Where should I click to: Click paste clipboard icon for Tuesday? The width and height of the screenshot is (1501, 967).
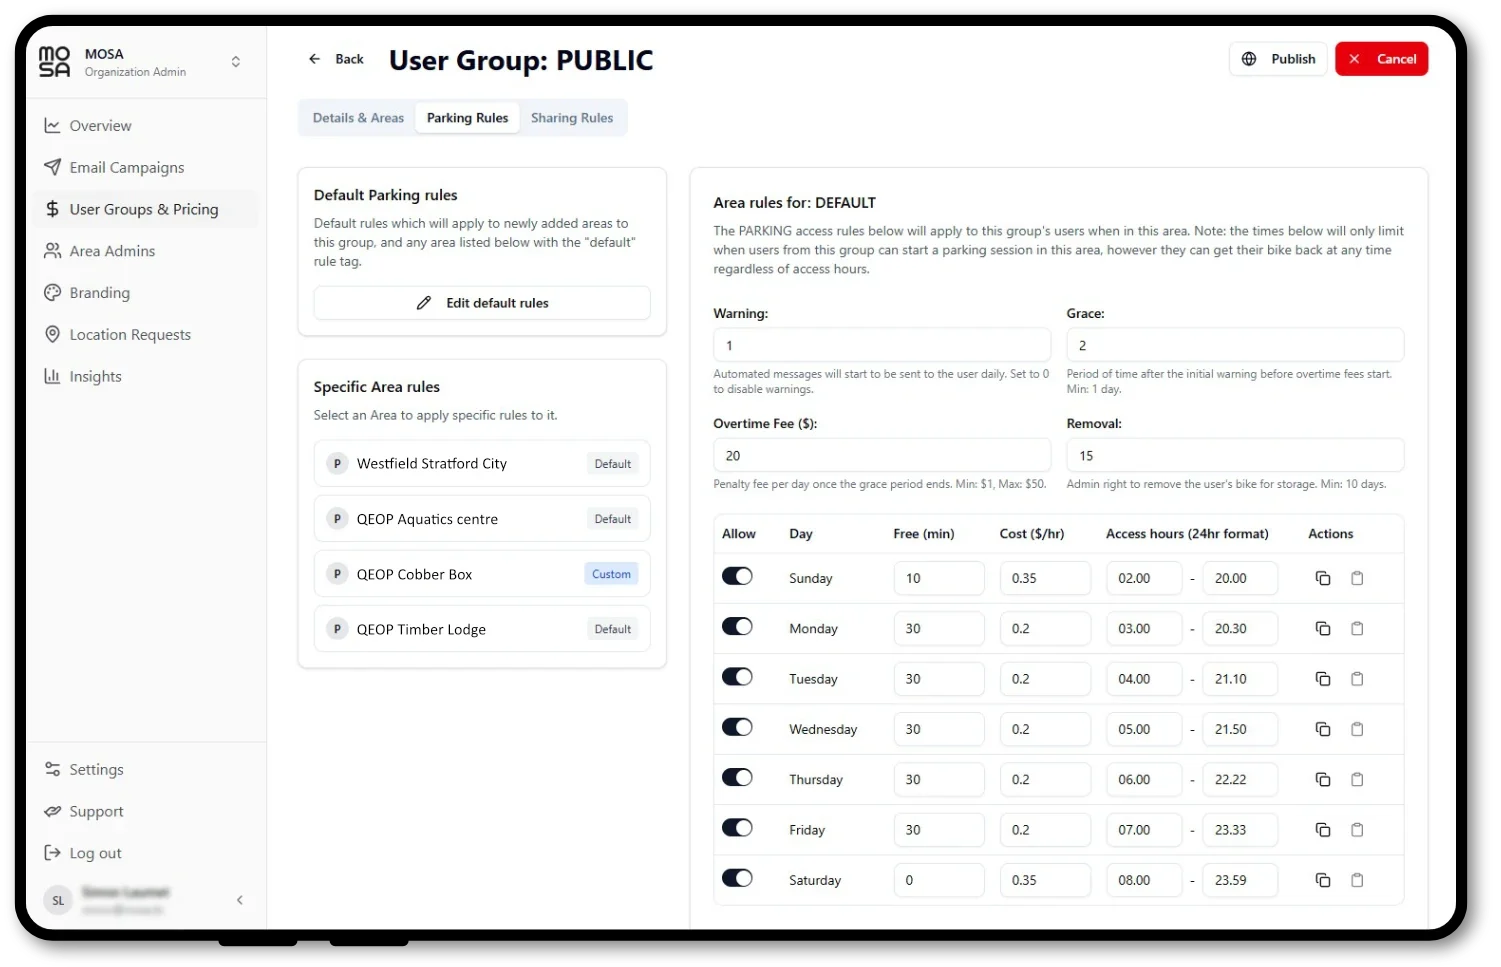pyautogui.click(x=1357, y=679)
